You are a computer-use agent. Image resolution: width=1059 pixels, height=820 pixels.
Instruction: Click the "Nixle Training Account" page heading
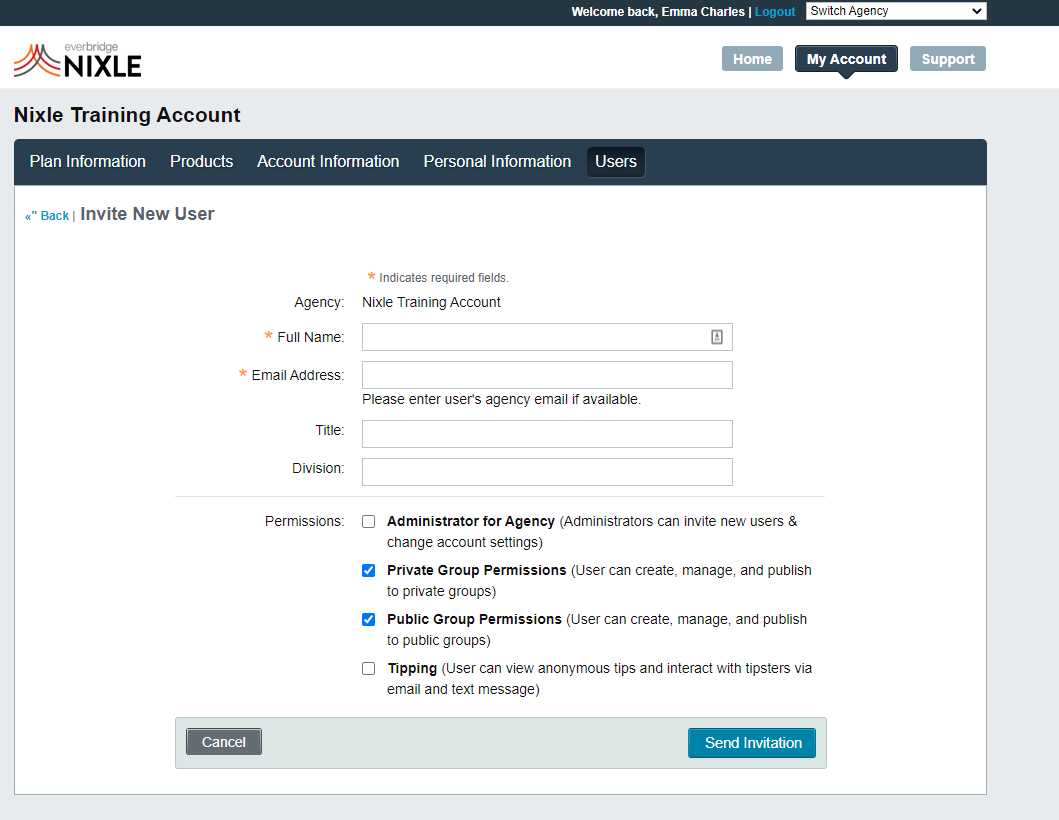(x=127, y=115)
